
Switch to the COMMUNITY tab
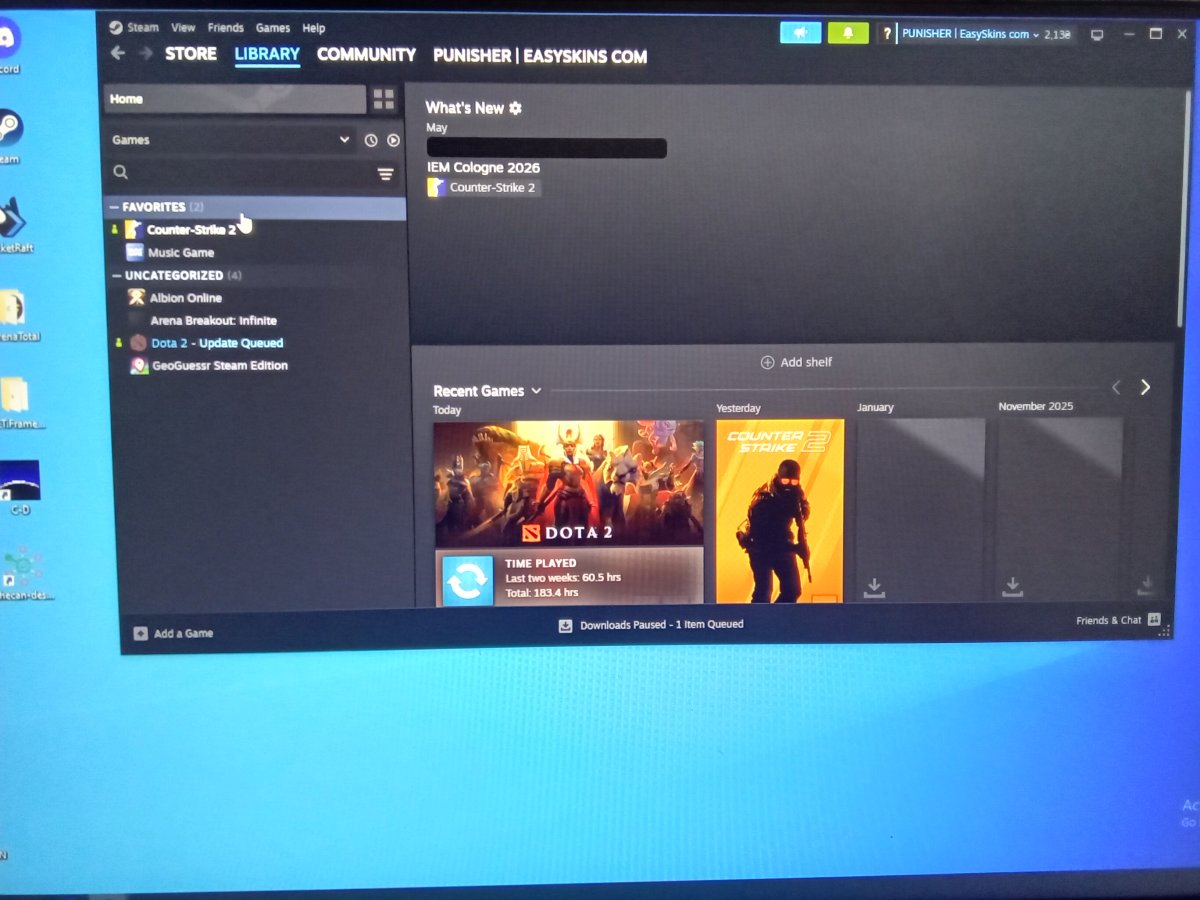pos(366,55)
